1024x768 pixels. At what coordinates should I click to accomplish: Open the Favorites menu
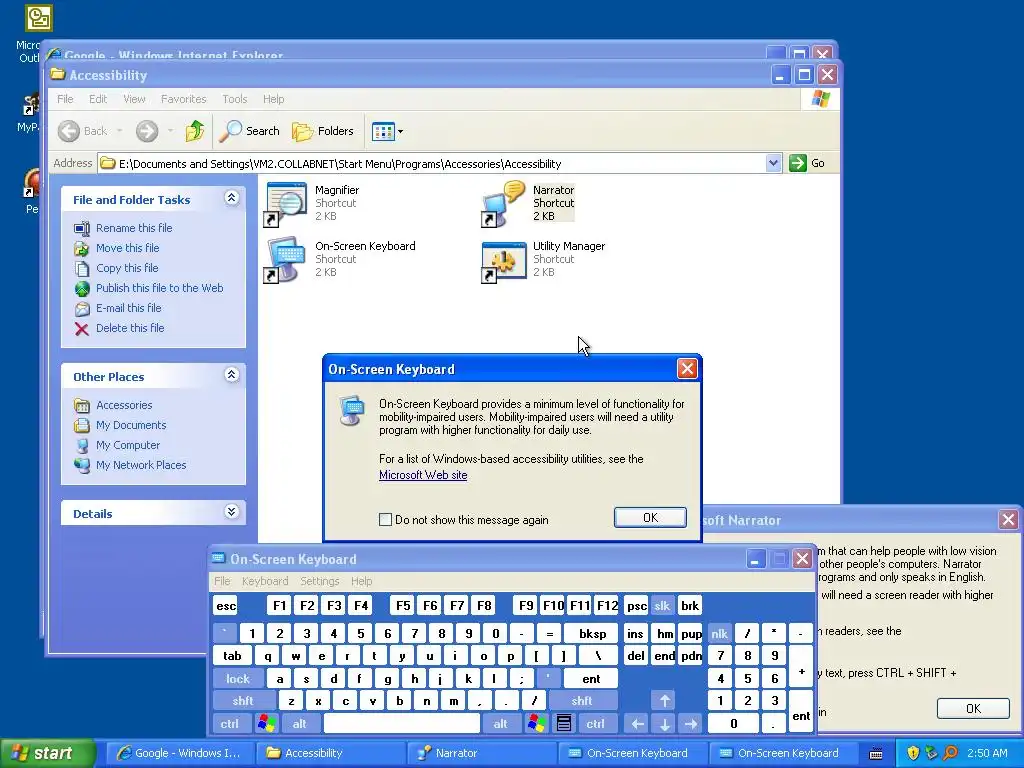(x=184, y=99)
